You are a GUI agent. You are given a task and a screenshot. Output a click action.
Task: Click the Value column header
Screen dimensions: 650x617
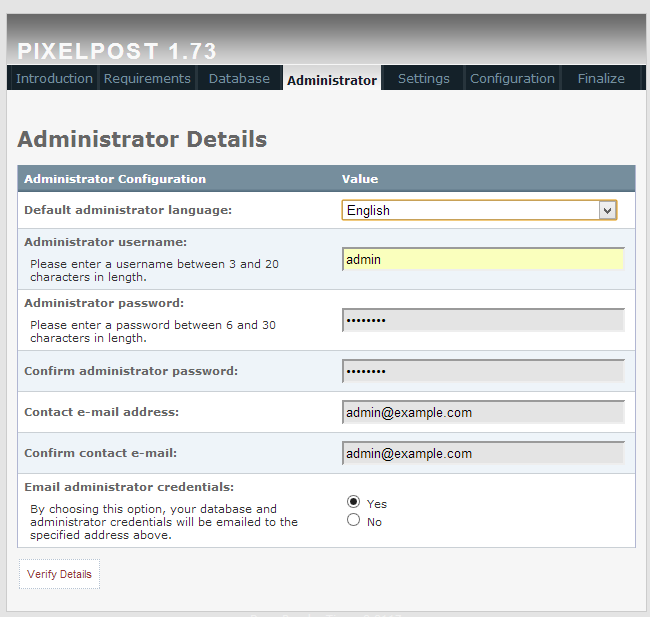[x=360, y=179]
